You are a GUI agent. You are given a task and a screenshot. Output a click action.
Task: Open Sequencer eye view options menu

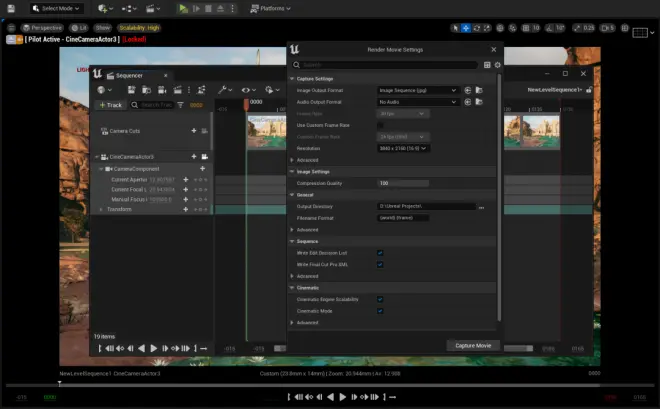tap(248, 90)
